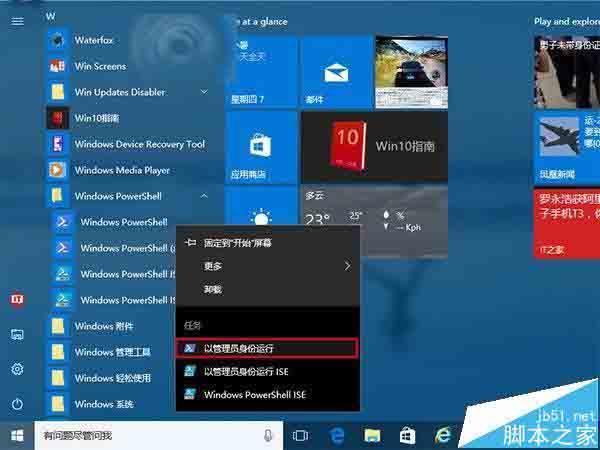Screen dimensions: 600x450
Task: Open the Win10指南 large tile
Action: [375, 147]
